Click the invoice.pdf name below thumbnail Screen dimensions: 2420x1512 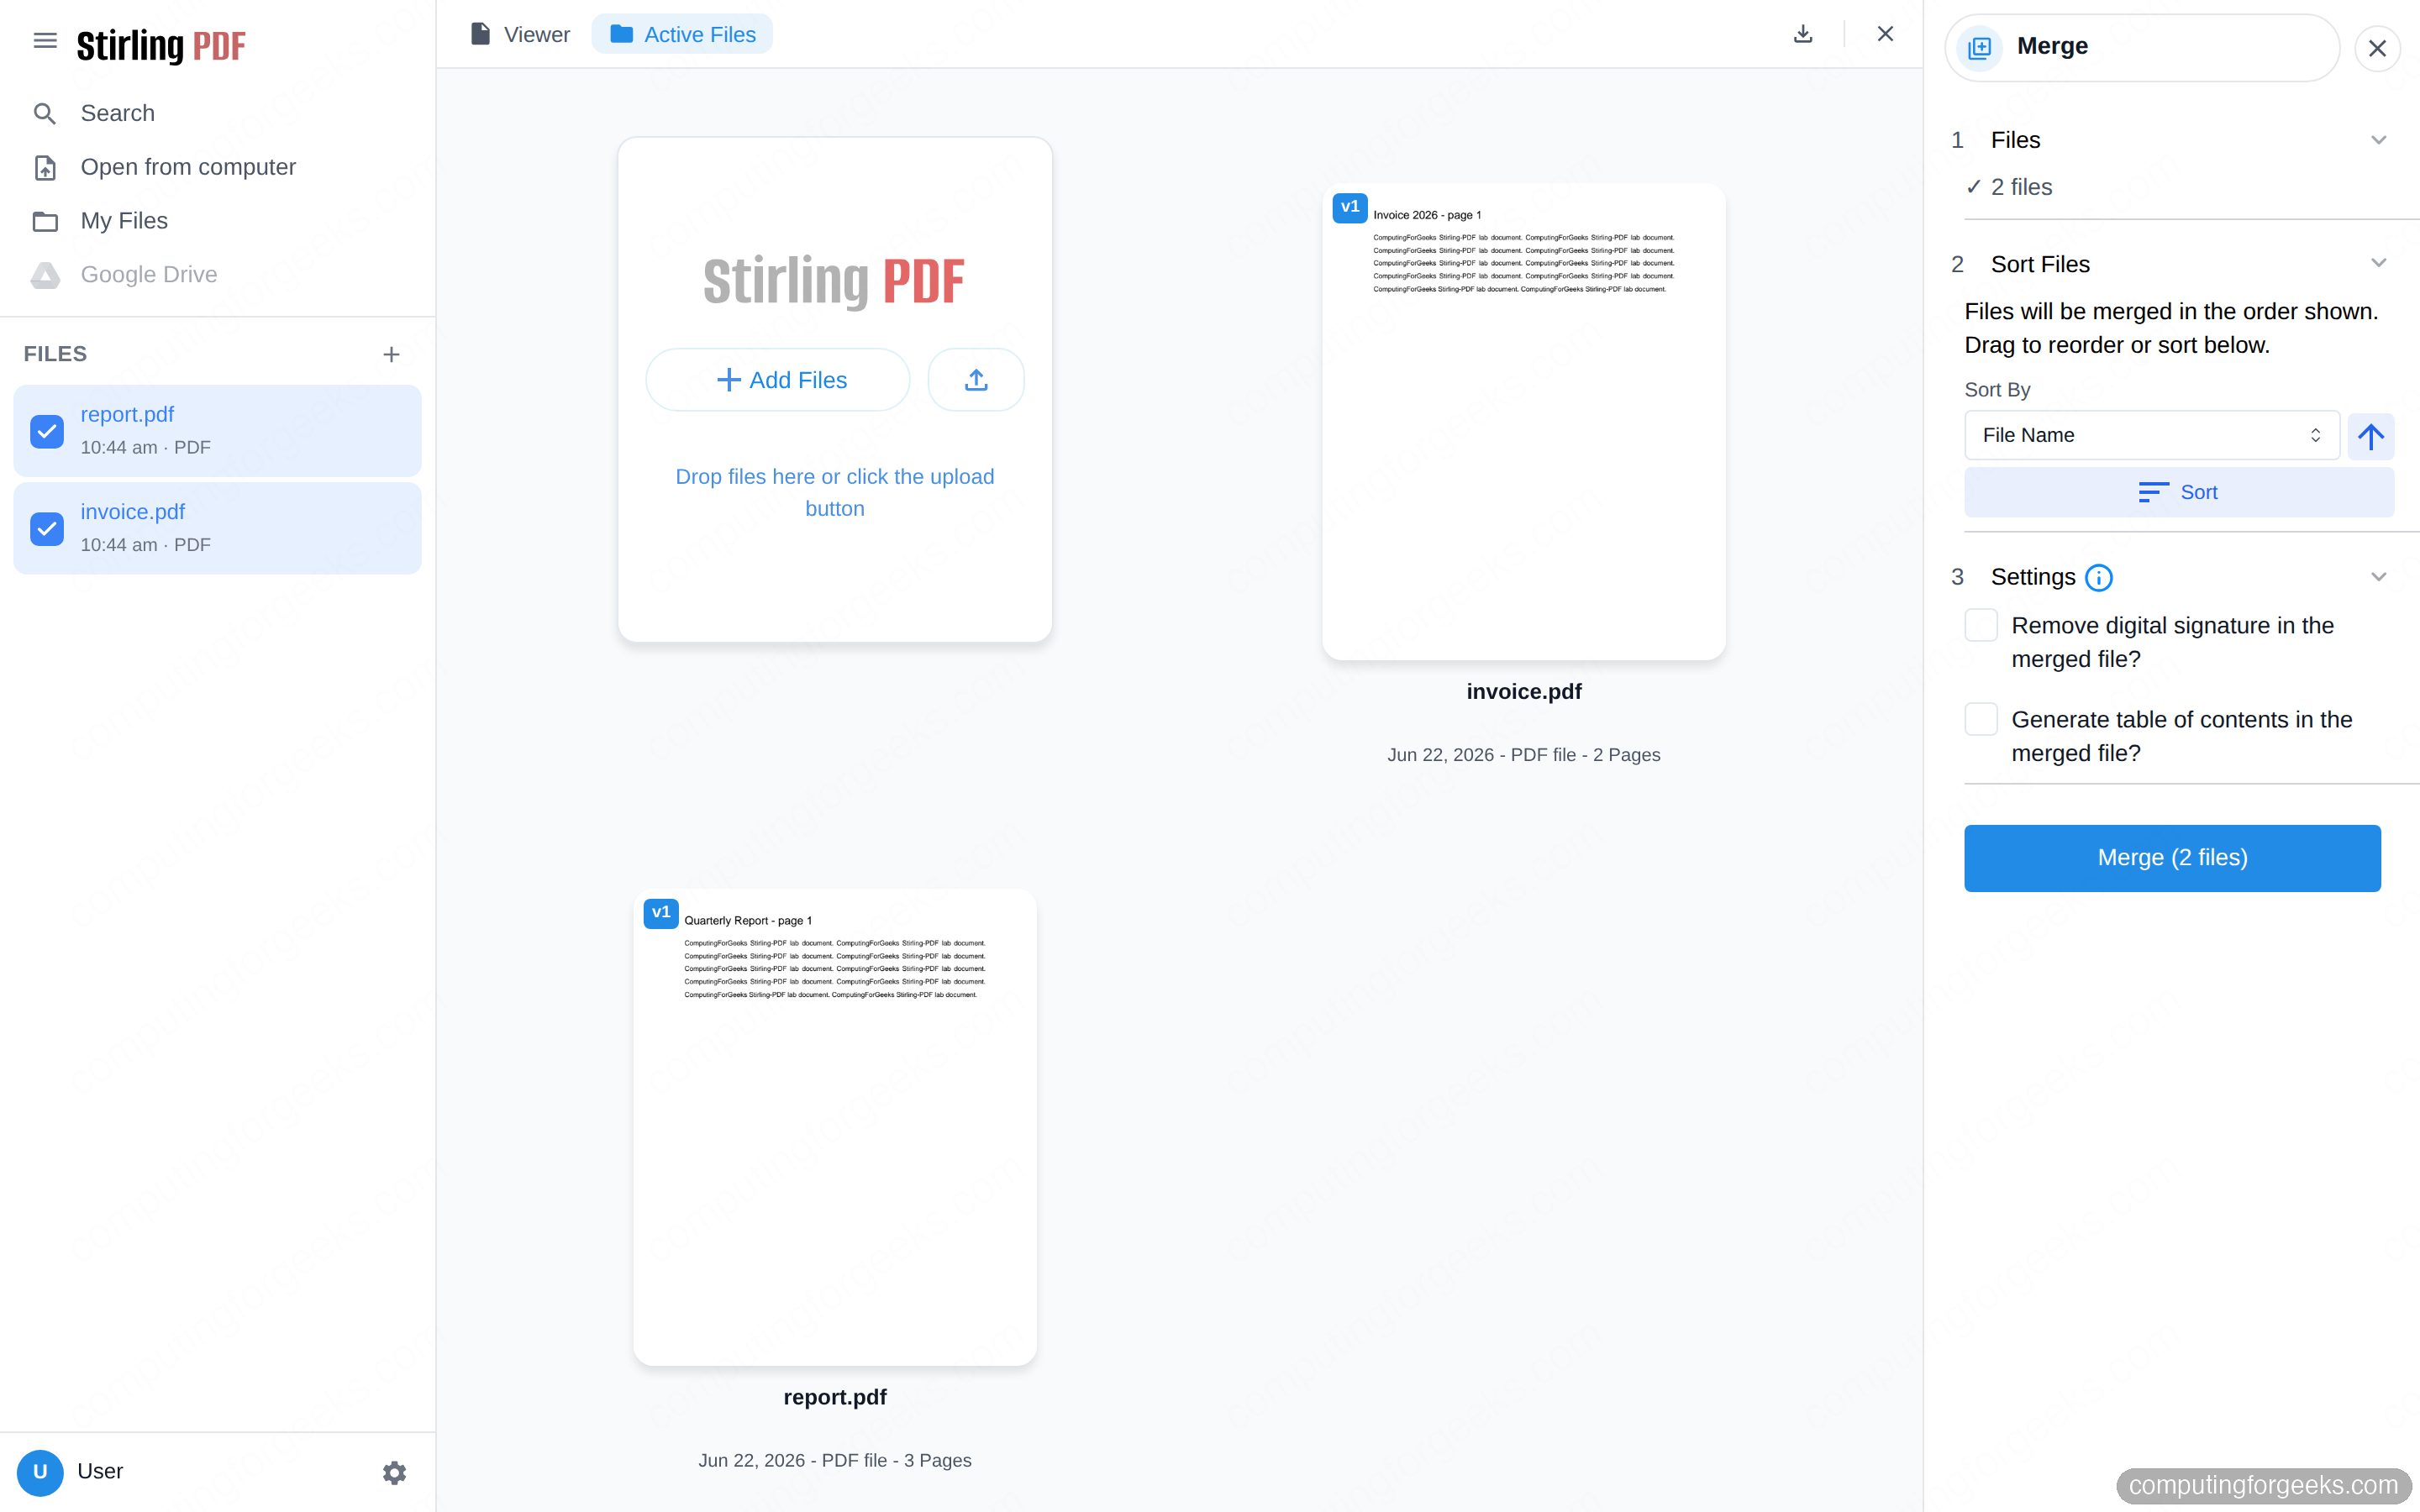[x=1524, y=691]
